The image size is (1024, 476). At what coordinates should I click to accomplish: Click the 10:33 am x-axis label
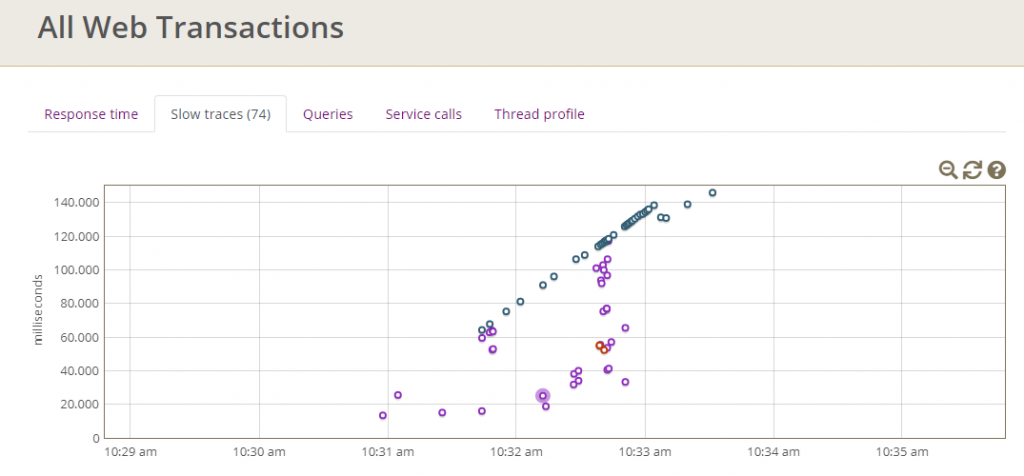(645, 451)
